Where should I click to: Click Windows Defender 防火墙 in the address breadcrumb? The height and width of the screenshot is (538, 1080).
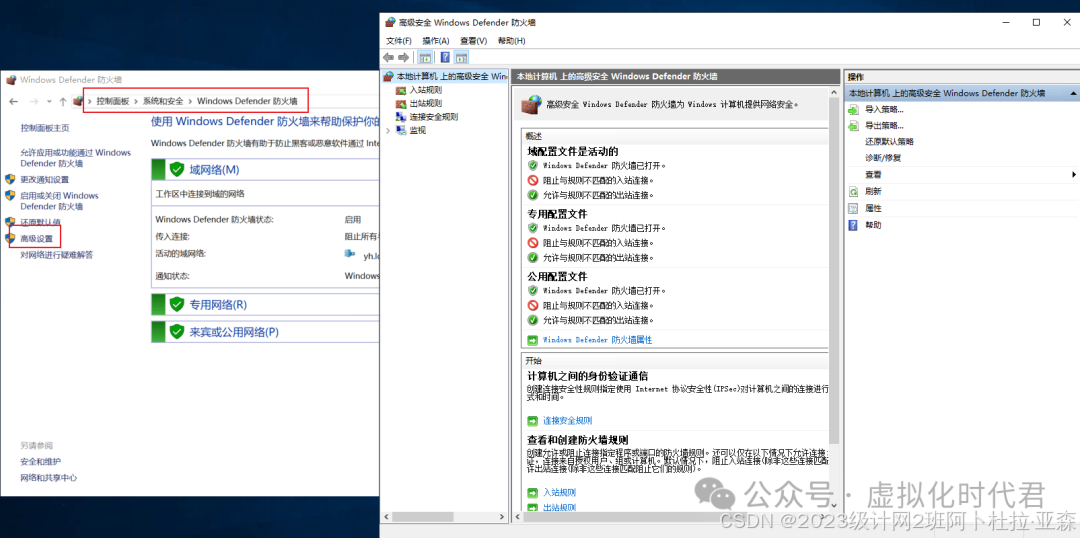coord(247,101)
